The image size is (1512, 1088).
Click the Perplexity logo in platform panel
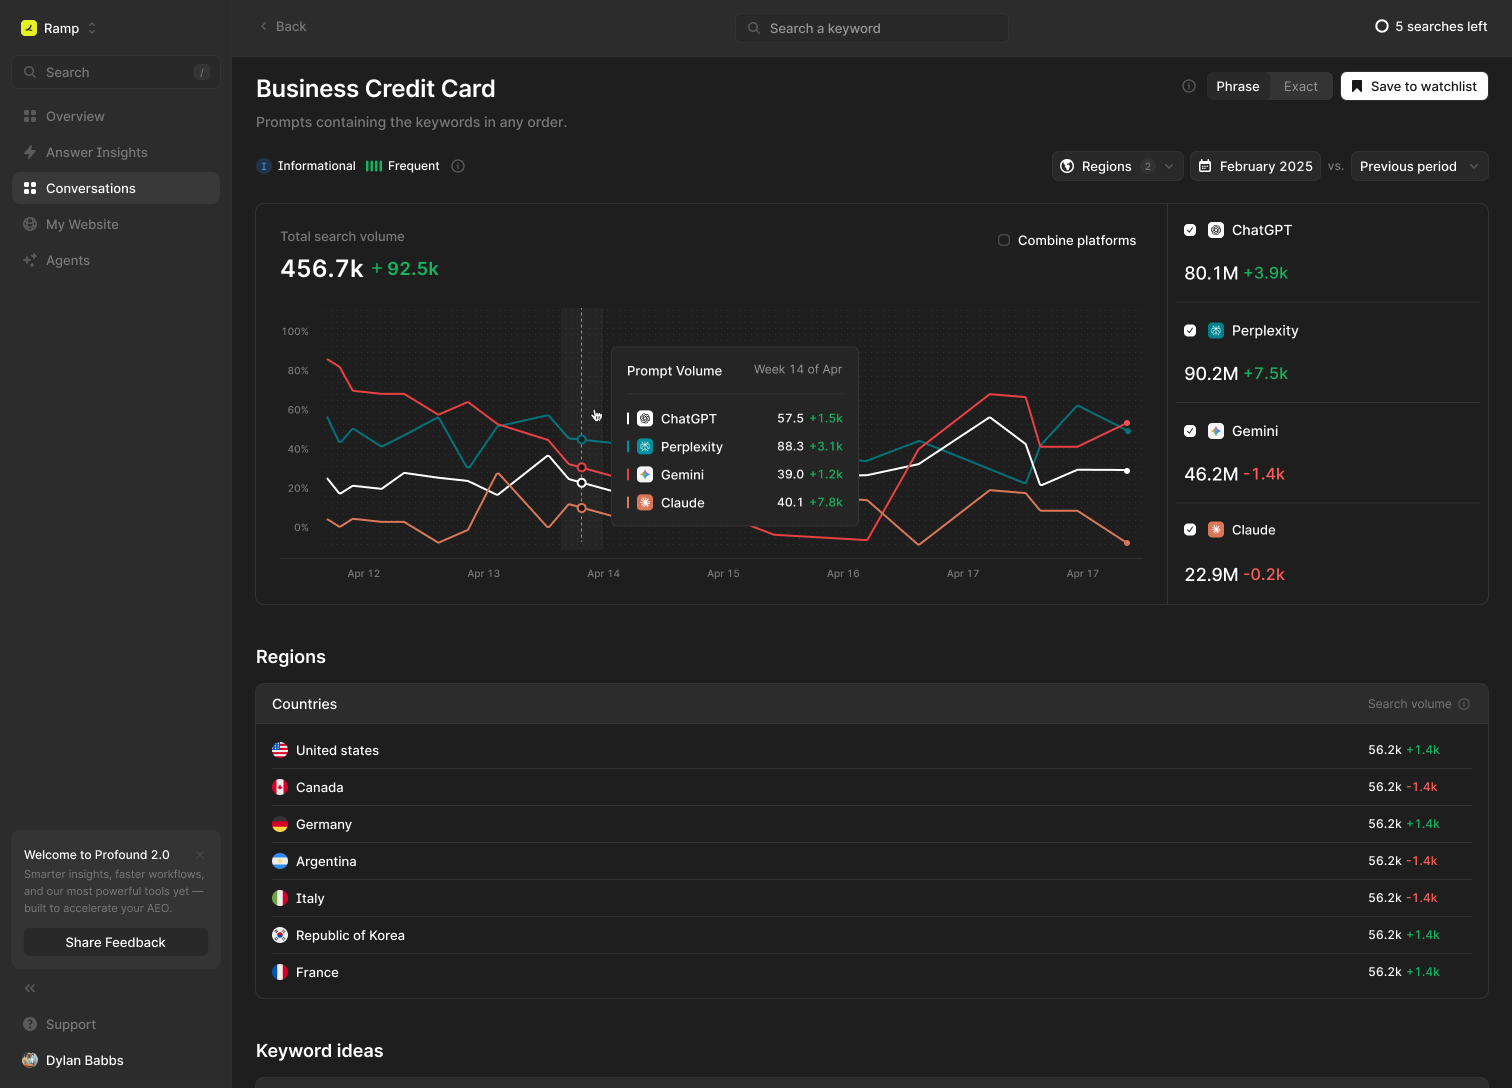click(x=1216, y=330)
